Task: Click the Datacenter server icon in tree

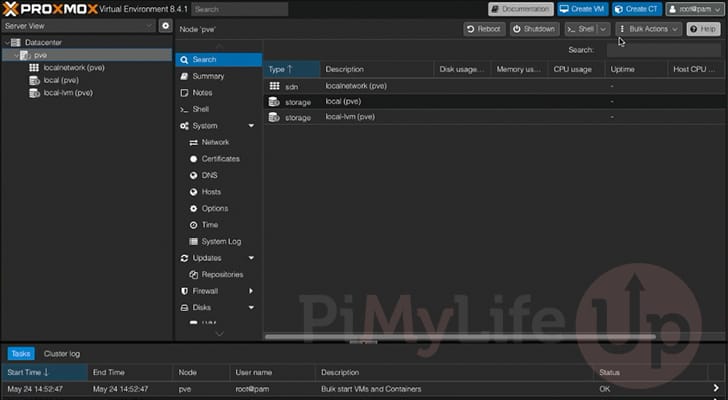Action: click(x=16, y=42)
